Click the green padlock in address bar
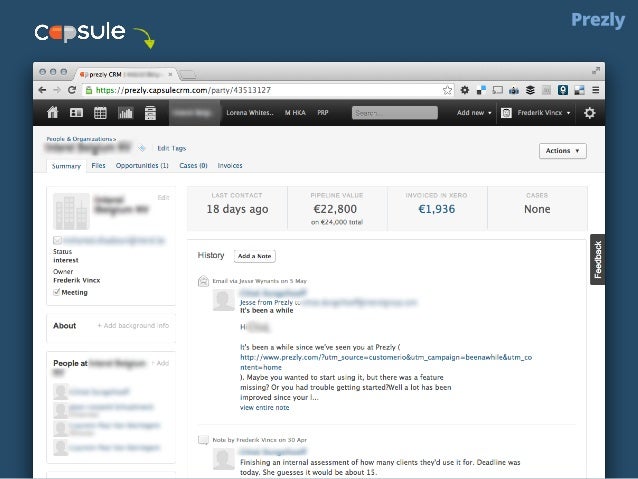 pyautogui.click(x=89, y=90)
